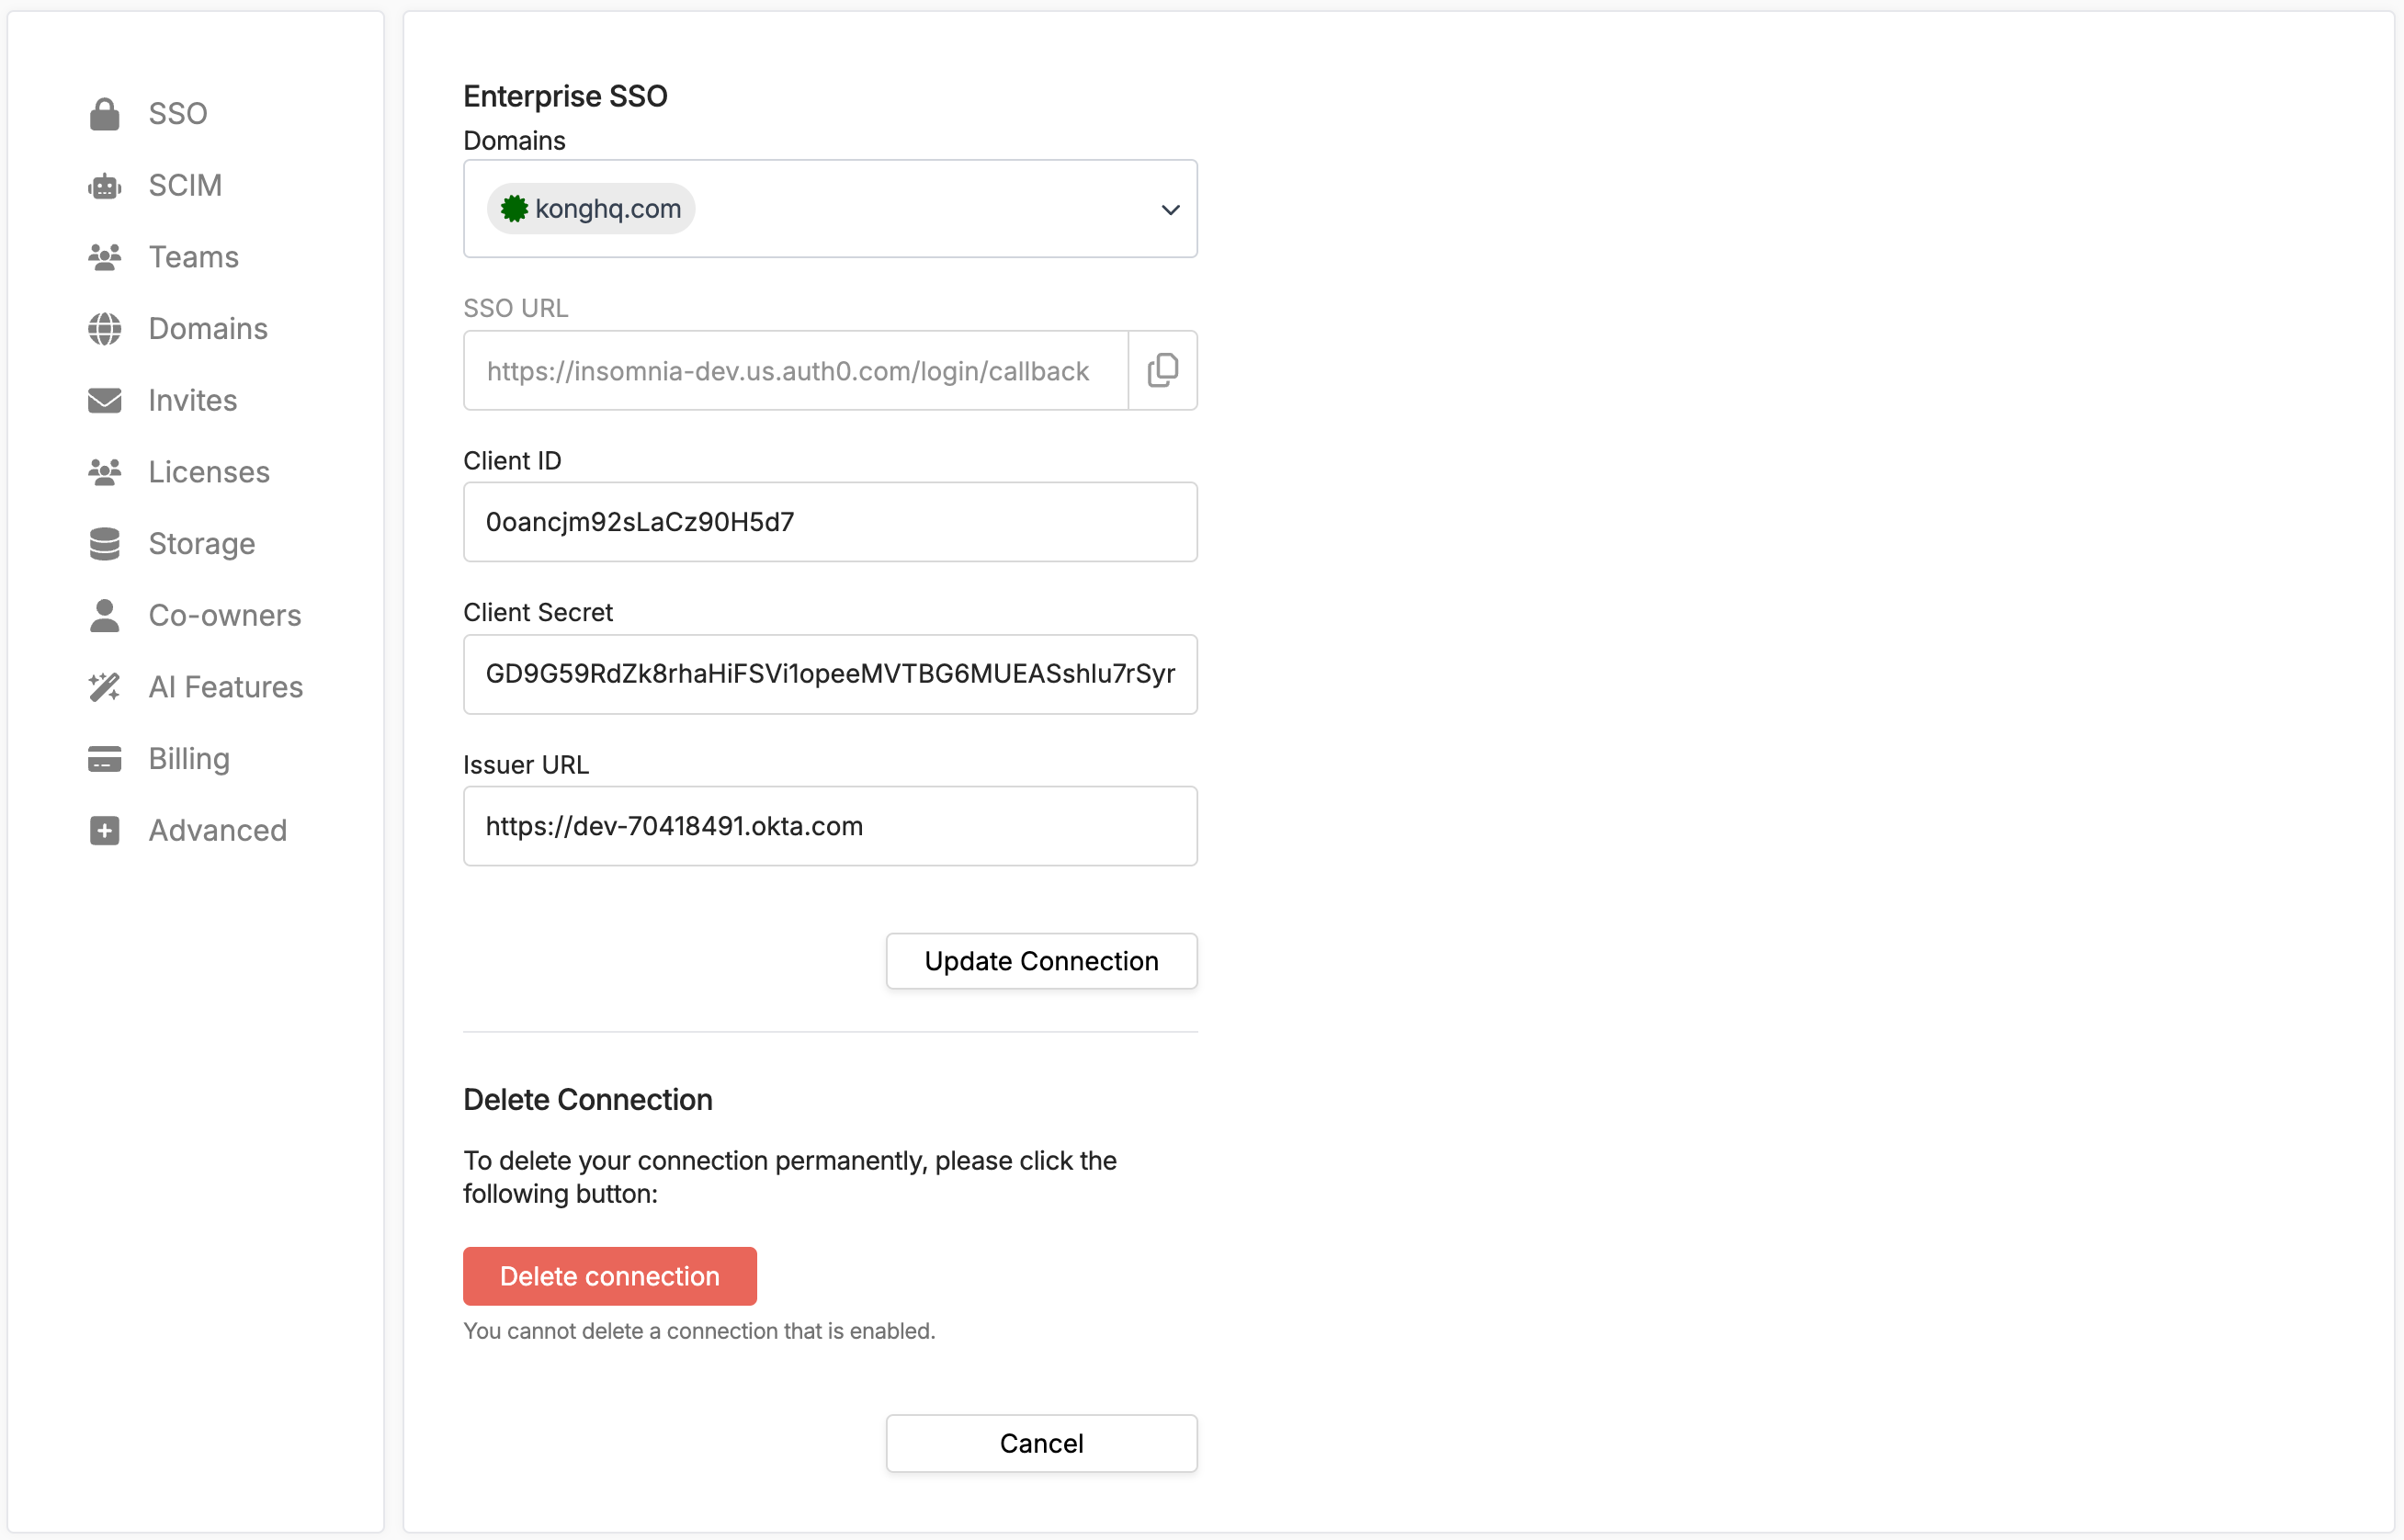Select the konghq.com domain chip
Viewport: 2404px width, 1540px height.
[x=591, y=209]
